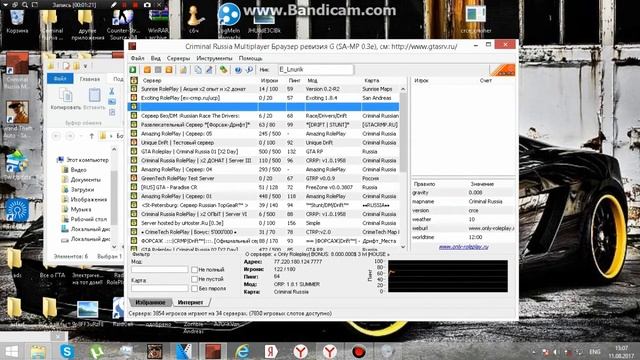Enable the Не полный filter checkbox
The image size is (640, 360).
click(x=194, y=270)
